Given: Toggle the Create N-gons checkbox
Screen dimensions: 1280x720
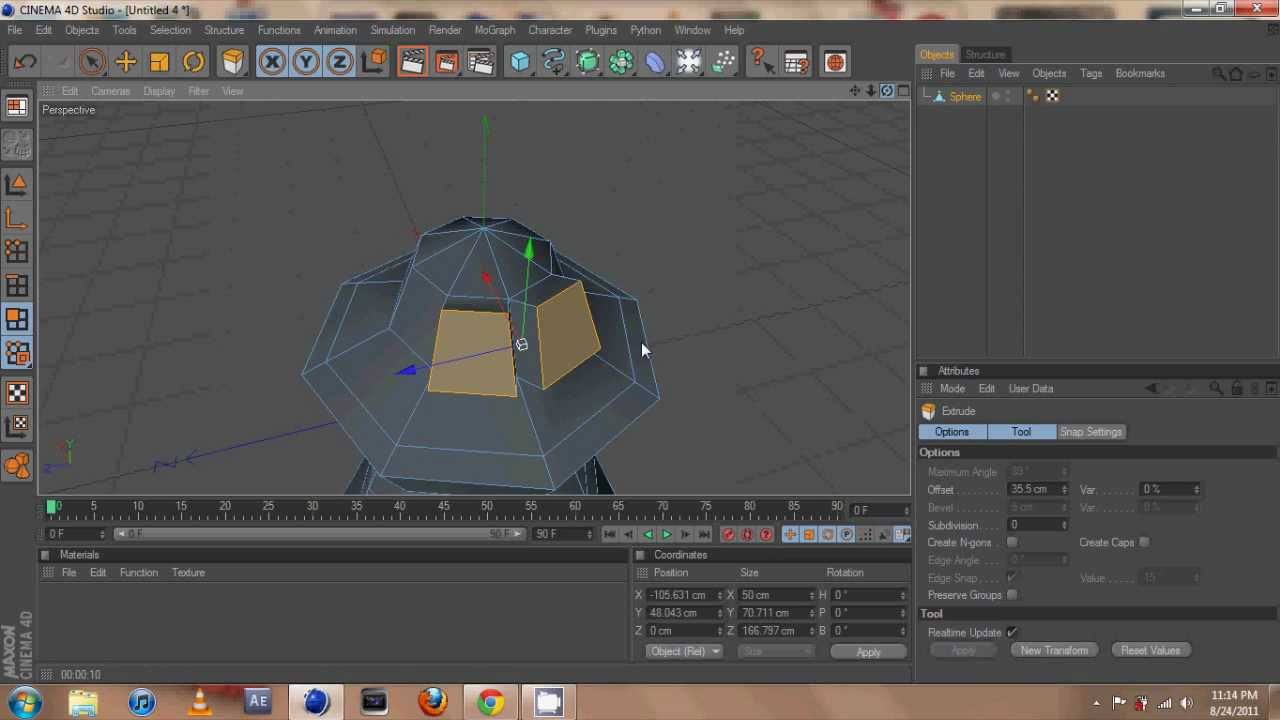Looking at the screenshot, I should click(1012, 542).
